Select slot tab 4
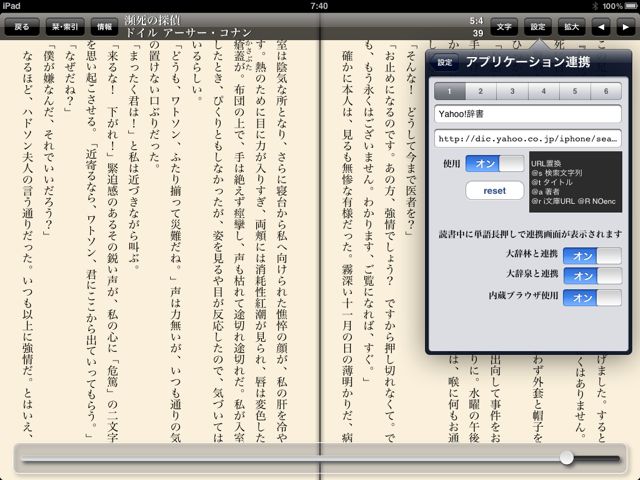 (544, 91)
